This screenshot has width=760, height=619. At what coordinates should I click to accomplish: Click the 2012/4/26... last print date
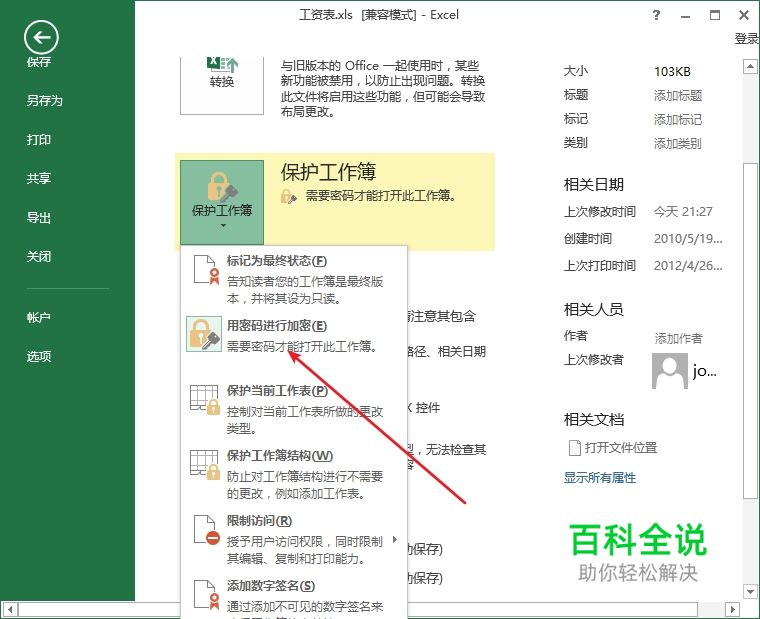(x=688, y=266)
